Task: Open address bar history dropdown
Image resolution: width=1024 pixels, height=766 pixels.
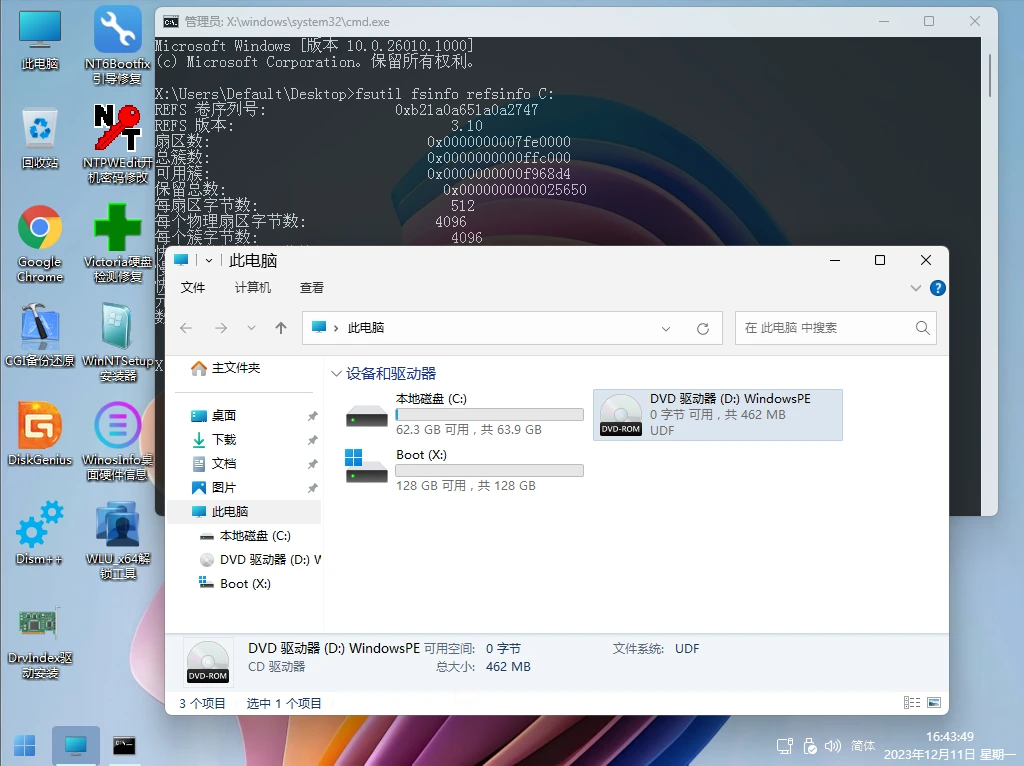Action: [665, 328]
